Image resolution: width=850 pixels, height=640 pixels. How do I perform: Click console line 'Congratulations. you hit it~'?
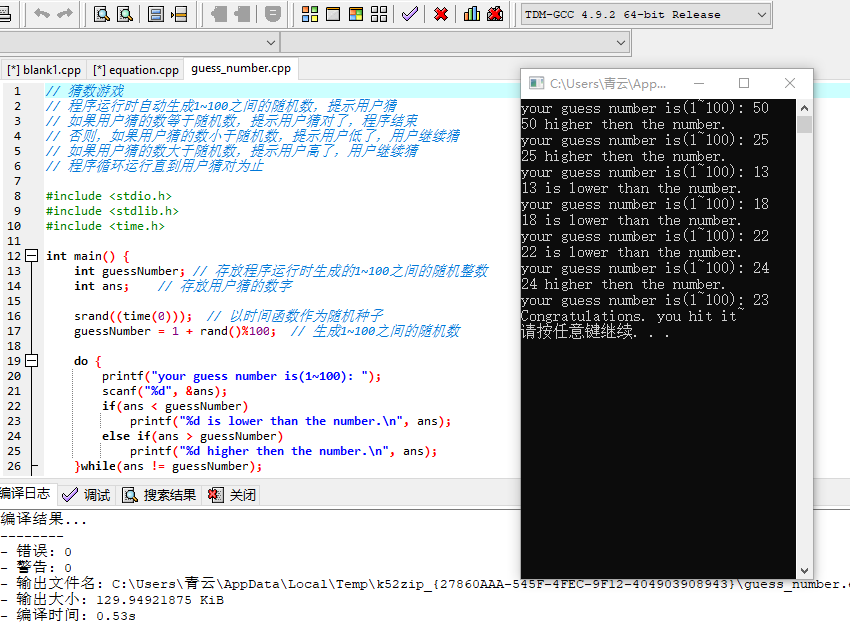[x=632, y=316]
